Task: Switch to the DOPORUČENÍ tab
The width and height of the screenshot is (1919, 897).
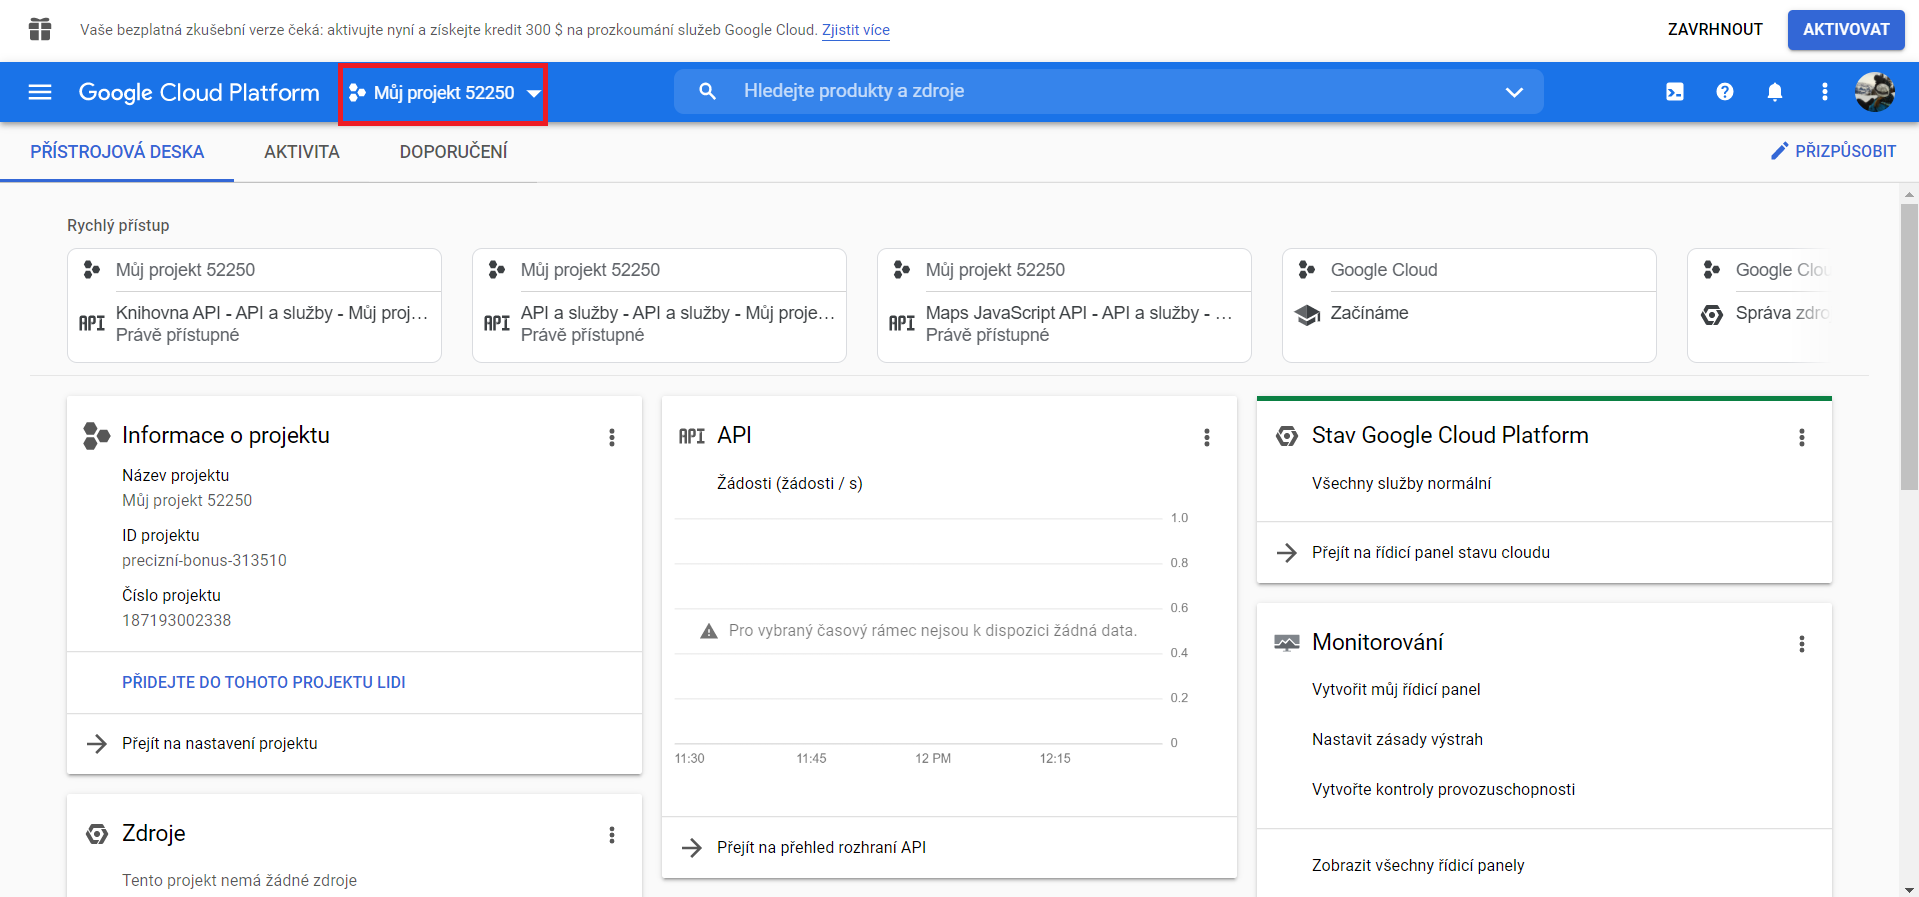Action: coord(453,152)
